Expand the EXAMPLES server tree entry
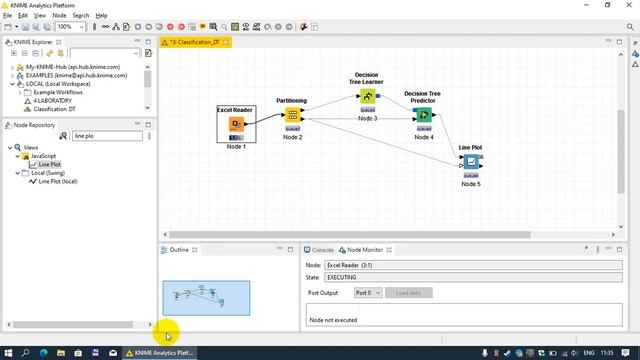640x360 pixels. (x=12, y=76)
